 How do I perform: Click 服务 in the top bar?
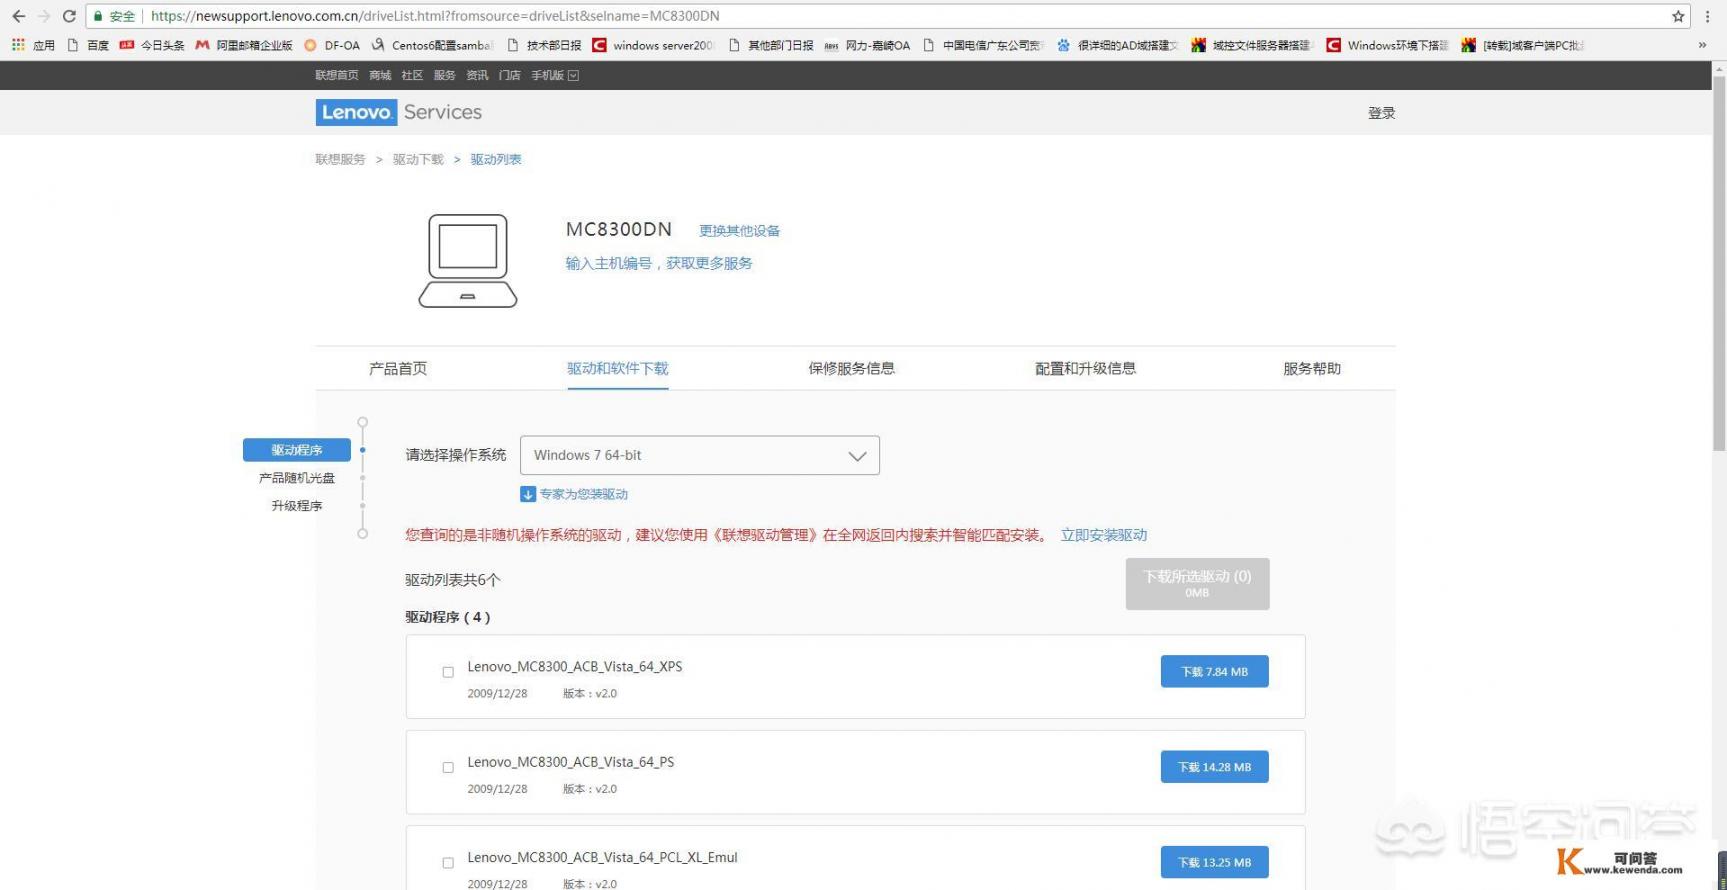445,75
